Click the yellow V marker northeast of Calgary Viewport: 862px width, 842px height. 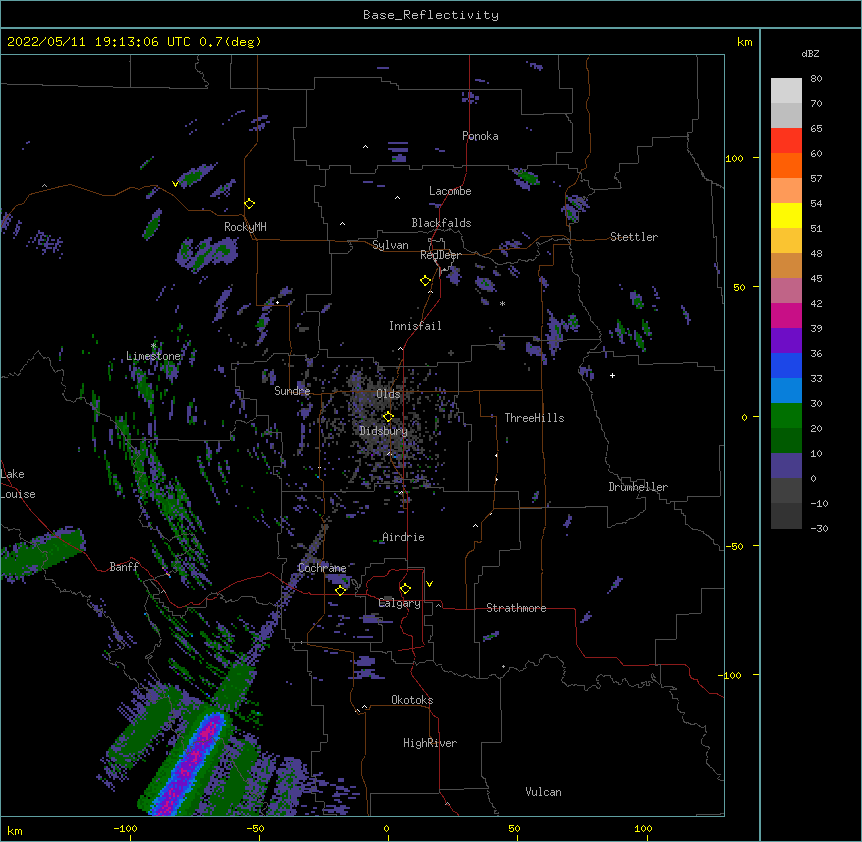[429, 584]
